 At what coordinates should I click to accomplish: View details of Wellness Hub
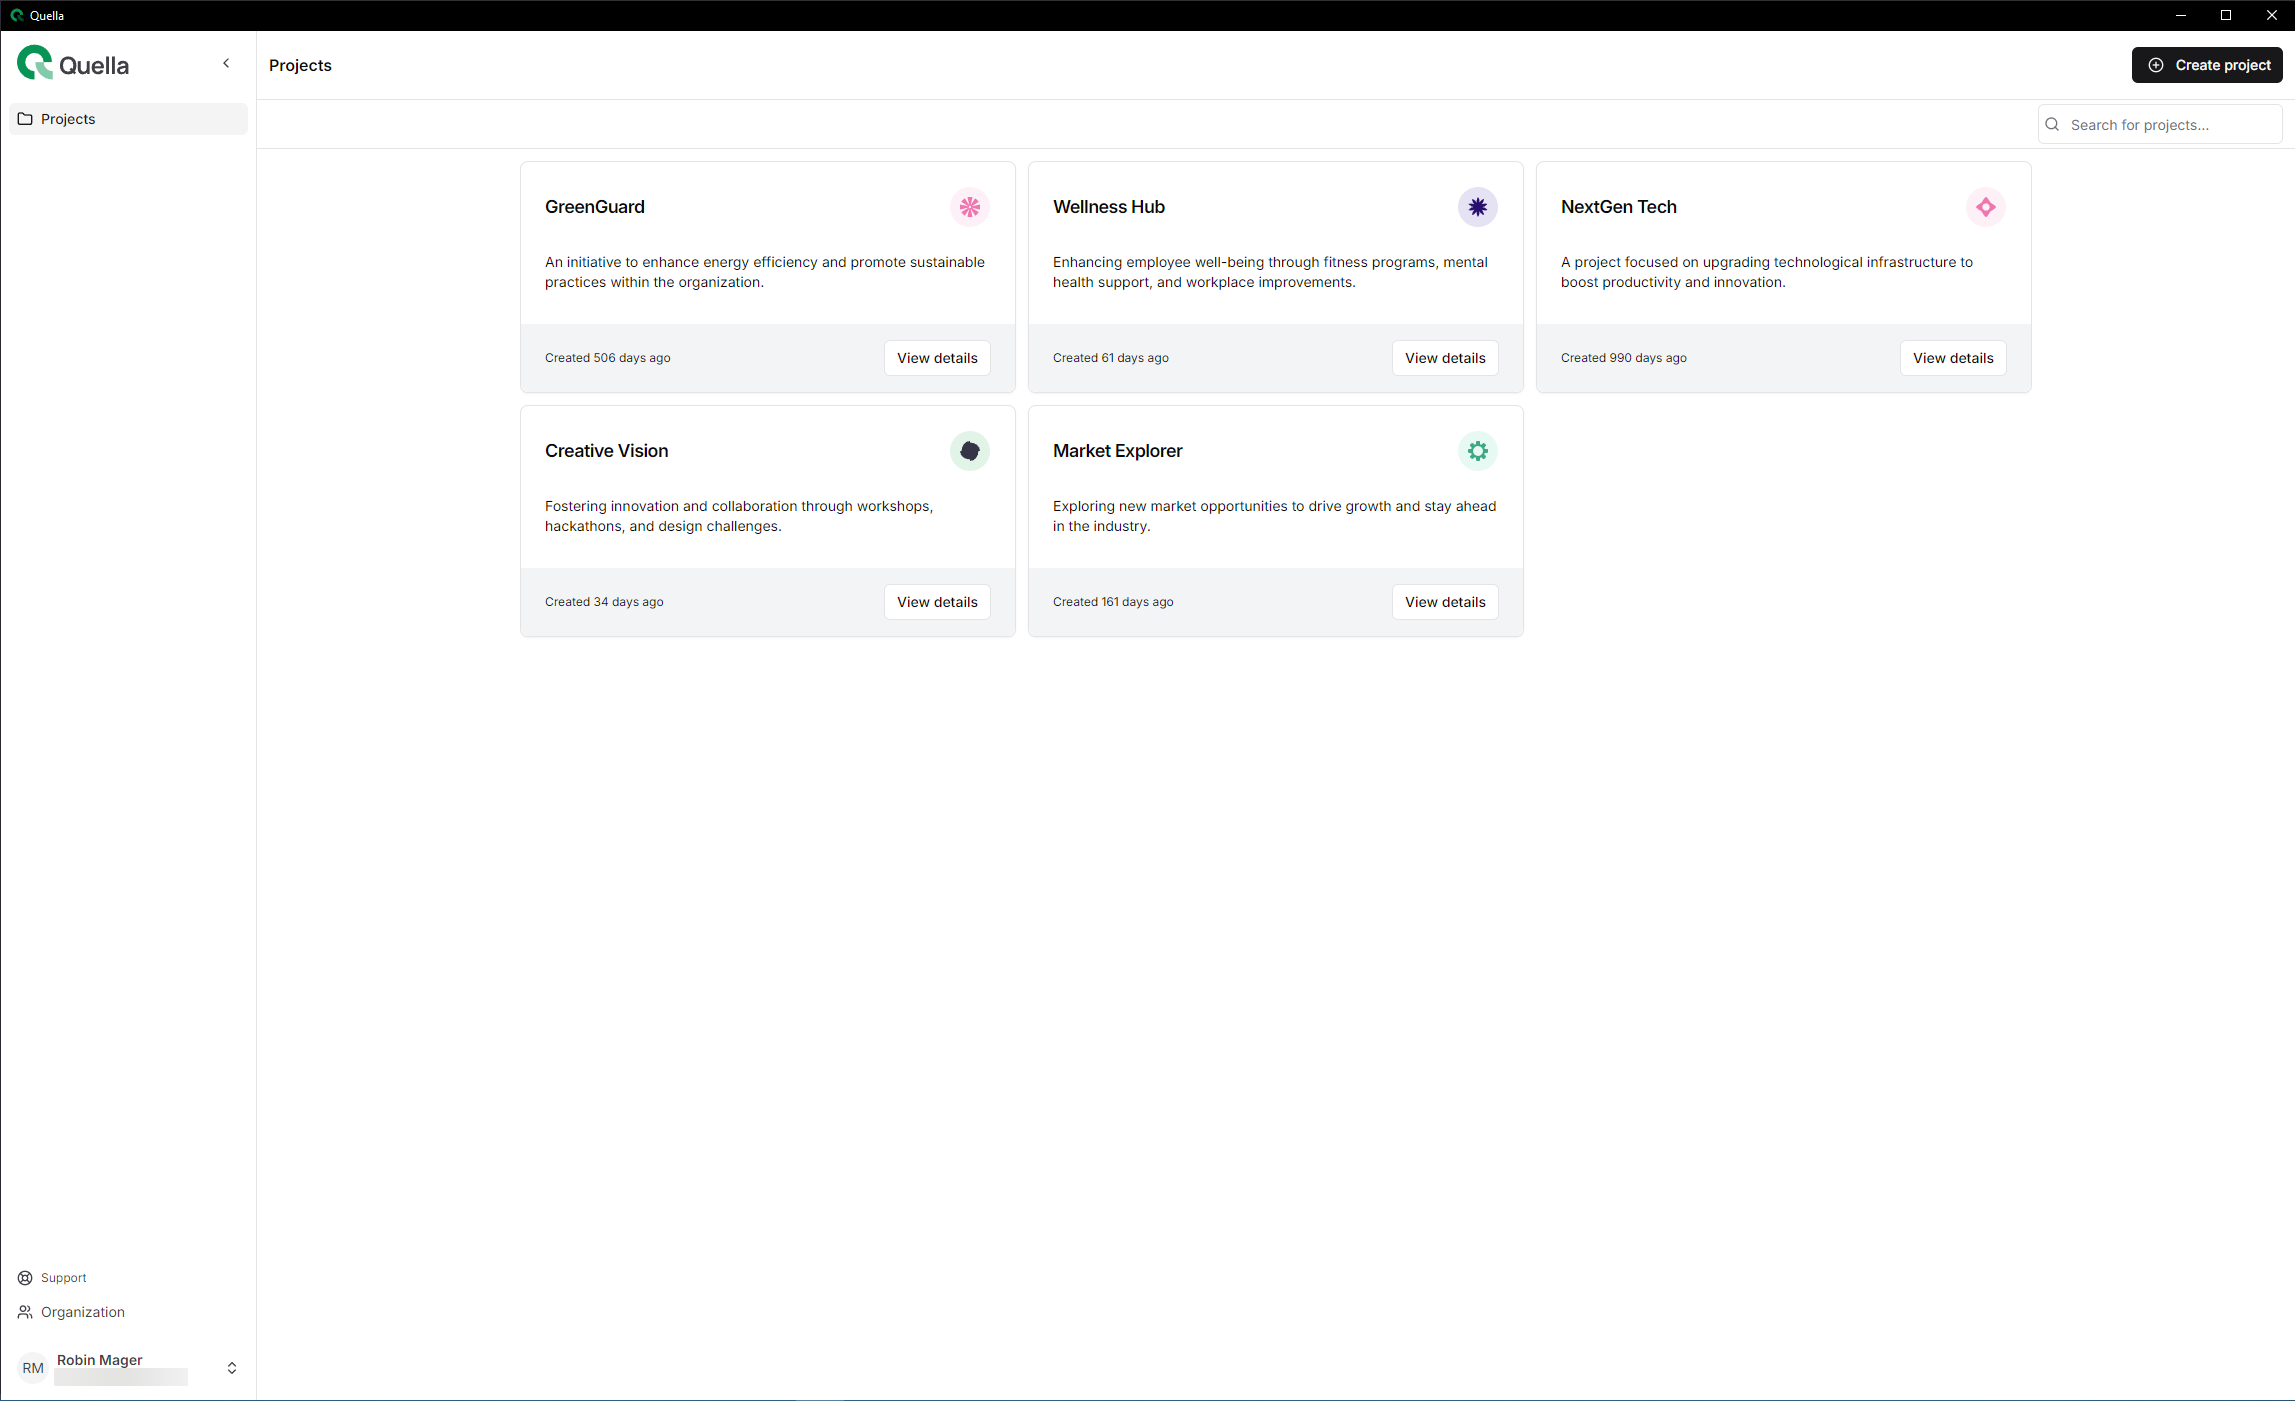pos(1444,358)
